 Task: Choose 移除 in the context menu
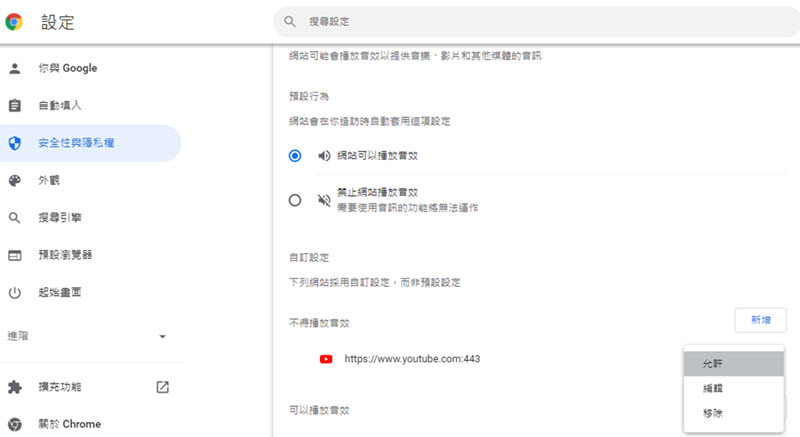734,413
